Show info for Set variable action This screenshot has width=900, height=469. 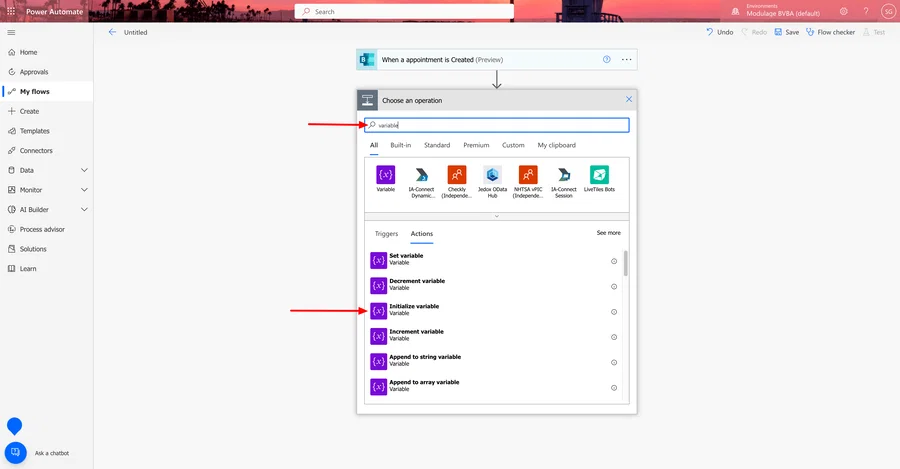[x=614, y=261]
